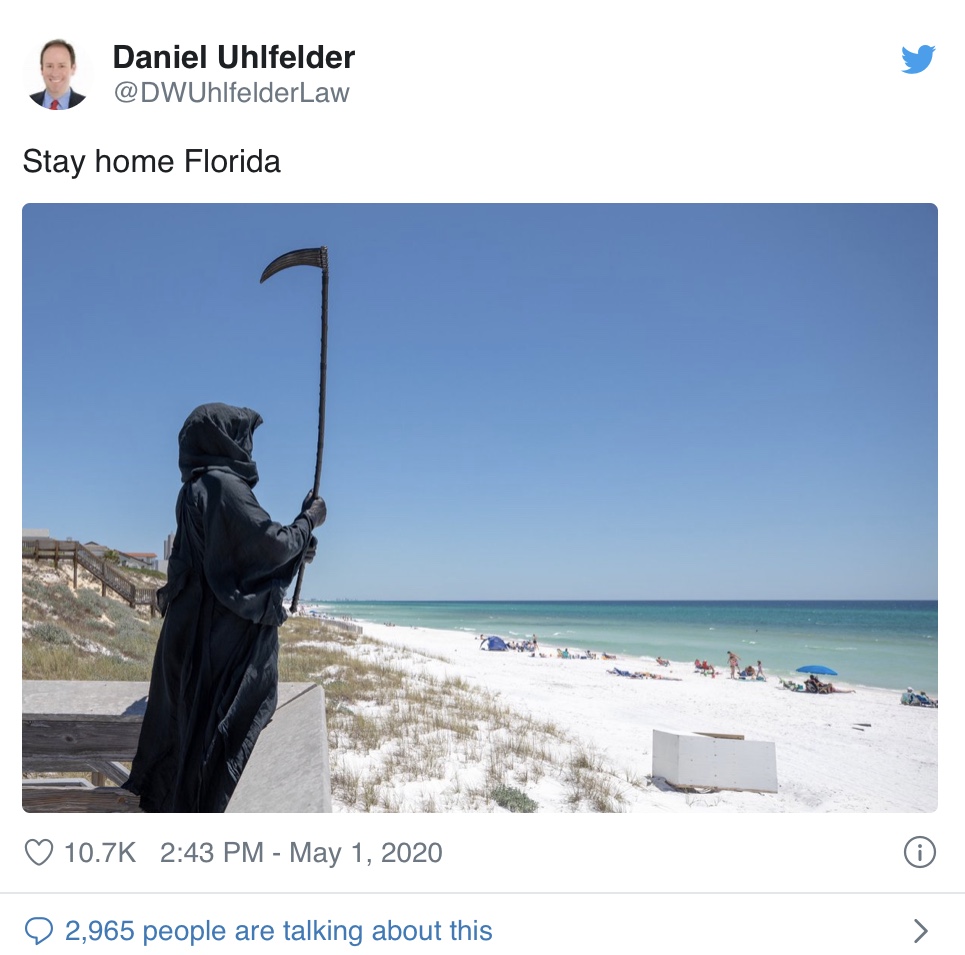Image resolution: width=965 pixels, height=955 pixels.
Task: Click the wooden boardwalk stairs in photo
Action: (92, 572)
